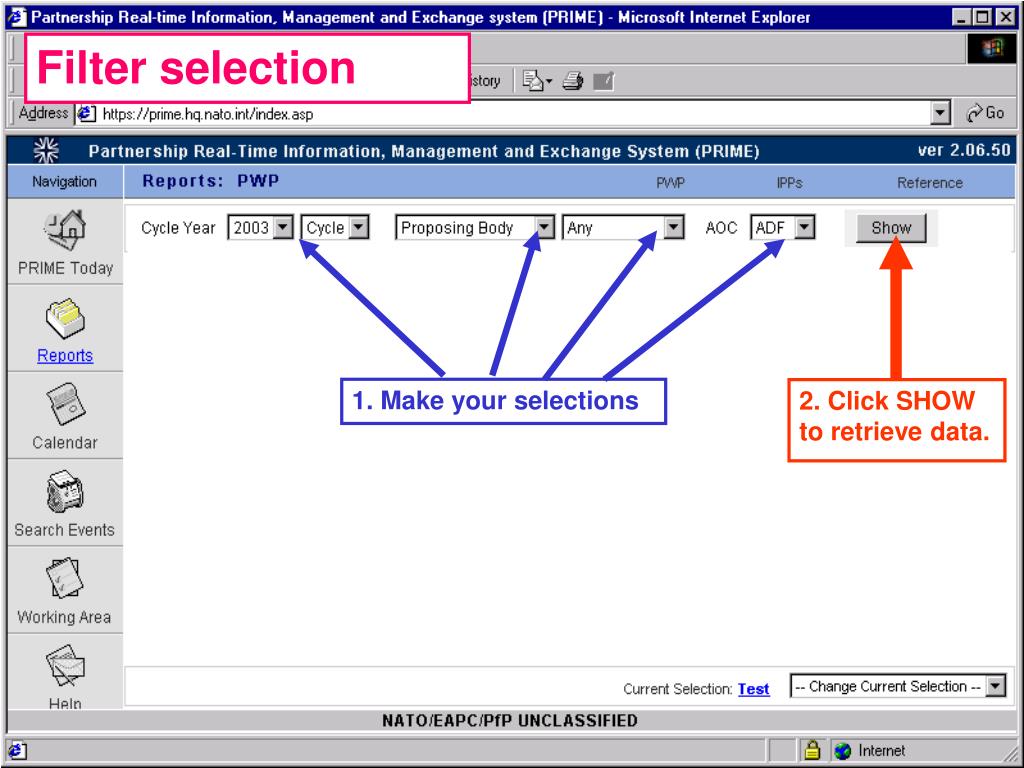
Task: Open the Proposing Body dropdown
Action: (x=475, y=227)
